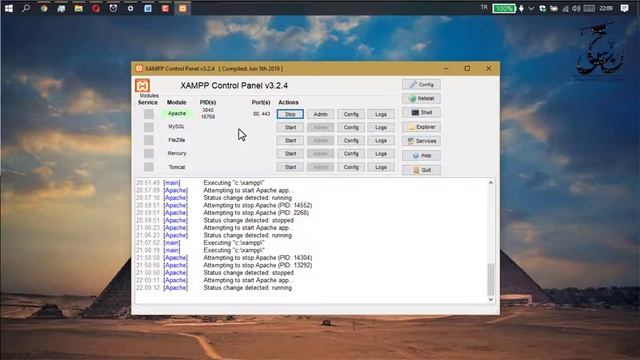
Task: Click the Tomcat module label
Action: (x=177, y=167)
